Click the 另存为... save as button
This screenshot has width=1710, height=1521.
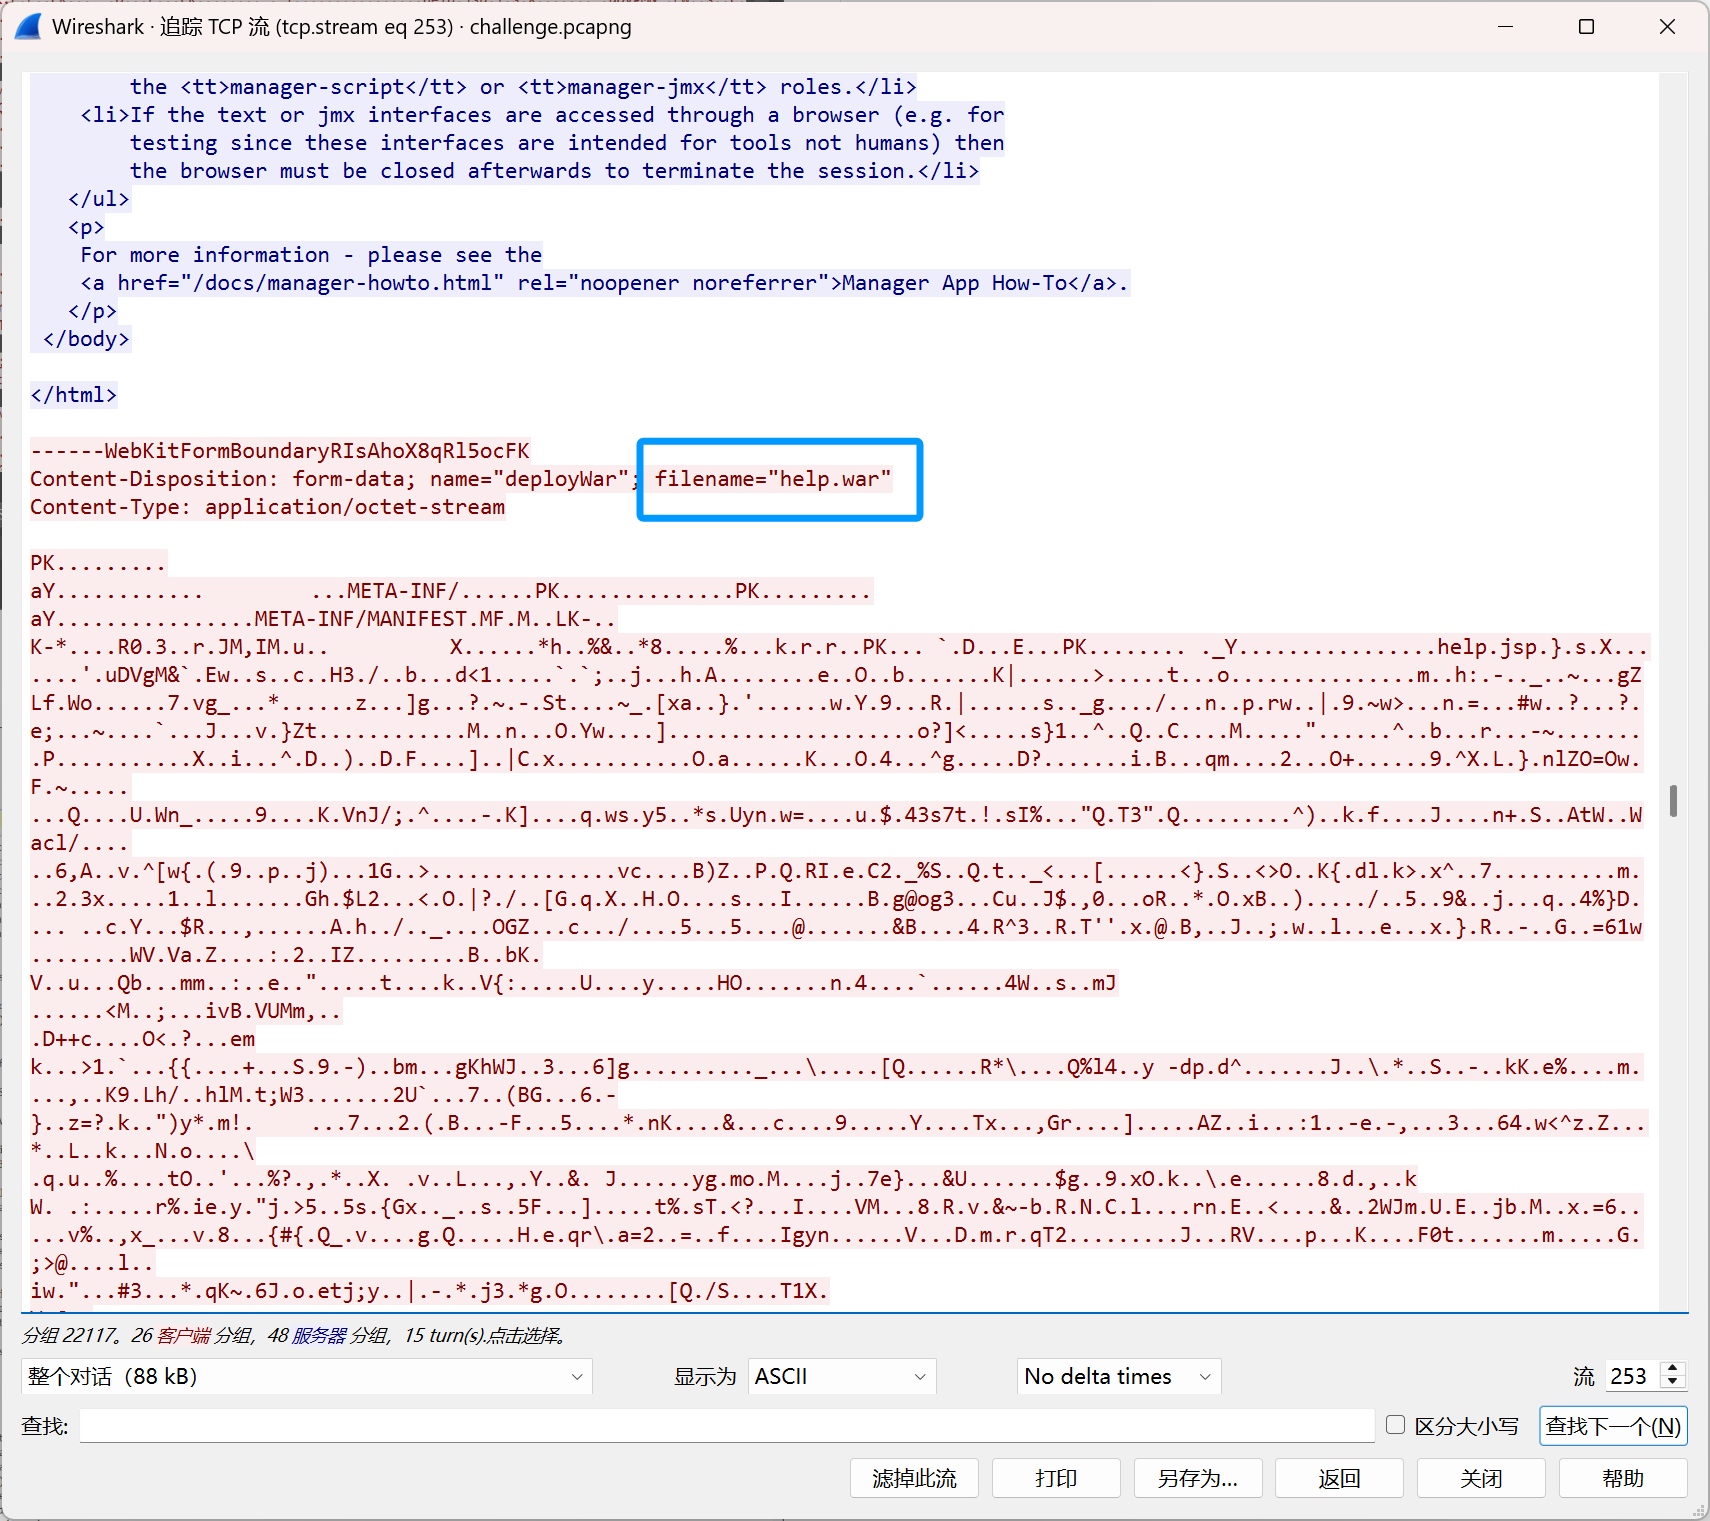click(1198, 1478)
